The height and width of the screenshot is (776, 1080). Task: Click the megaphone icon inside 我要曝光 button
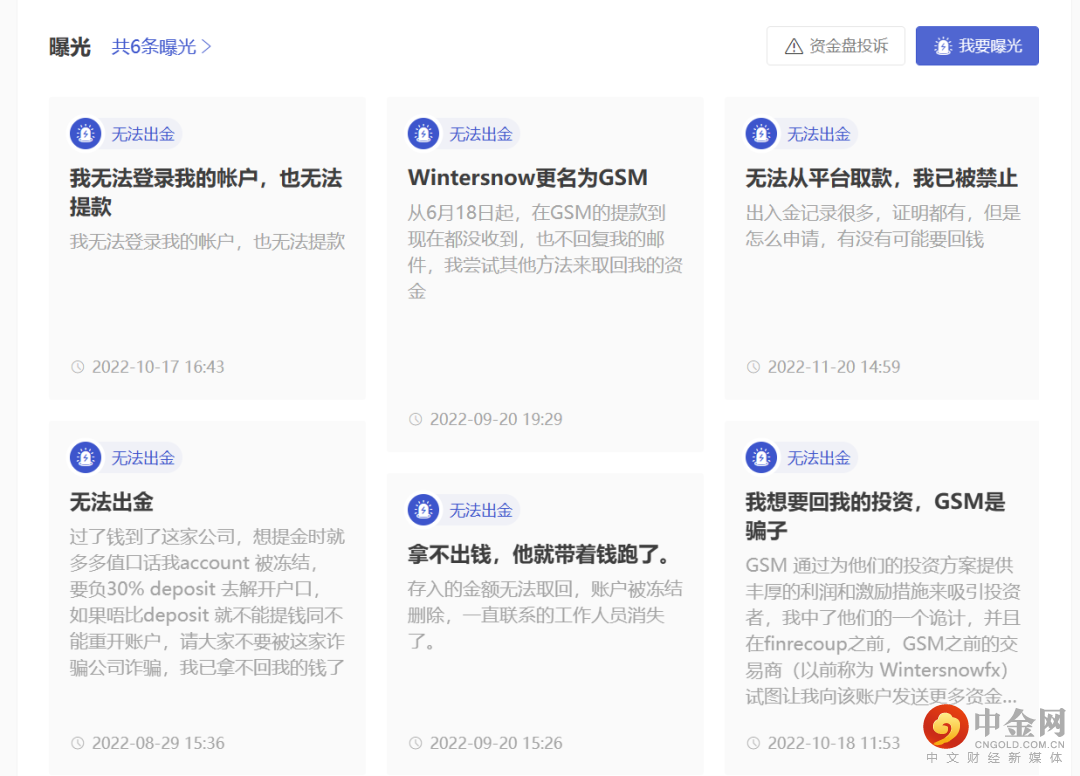tap(941, 45)
